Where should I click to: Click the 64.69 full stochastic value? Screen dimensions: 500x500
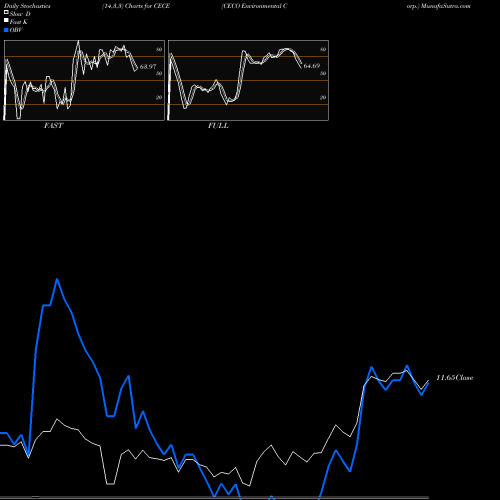point(312,66)
